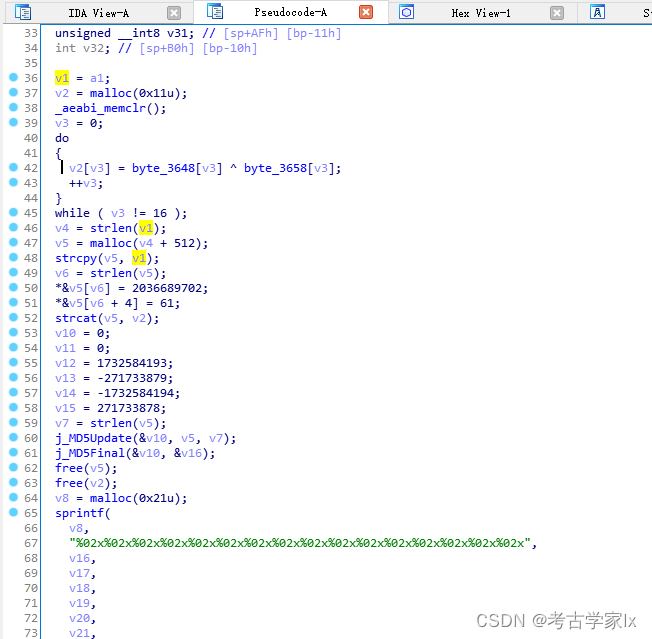Click strcpy function call
Viewport: 652px width, 639px height.
(x=76, y=258)
